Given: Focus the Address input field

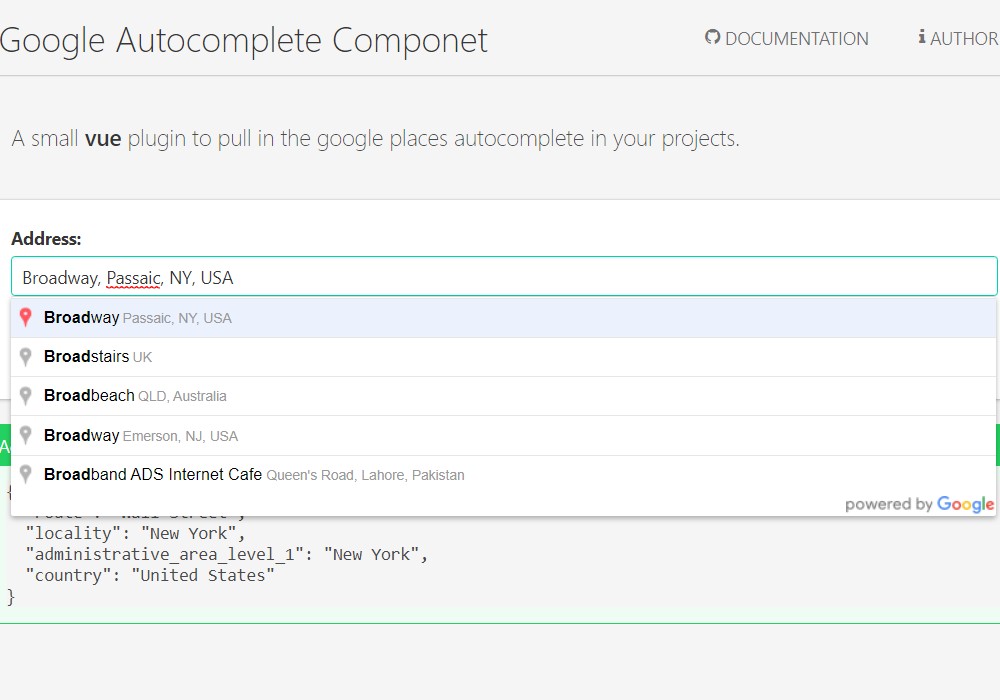Looking at the screenshot, I should tap(504, 277).
